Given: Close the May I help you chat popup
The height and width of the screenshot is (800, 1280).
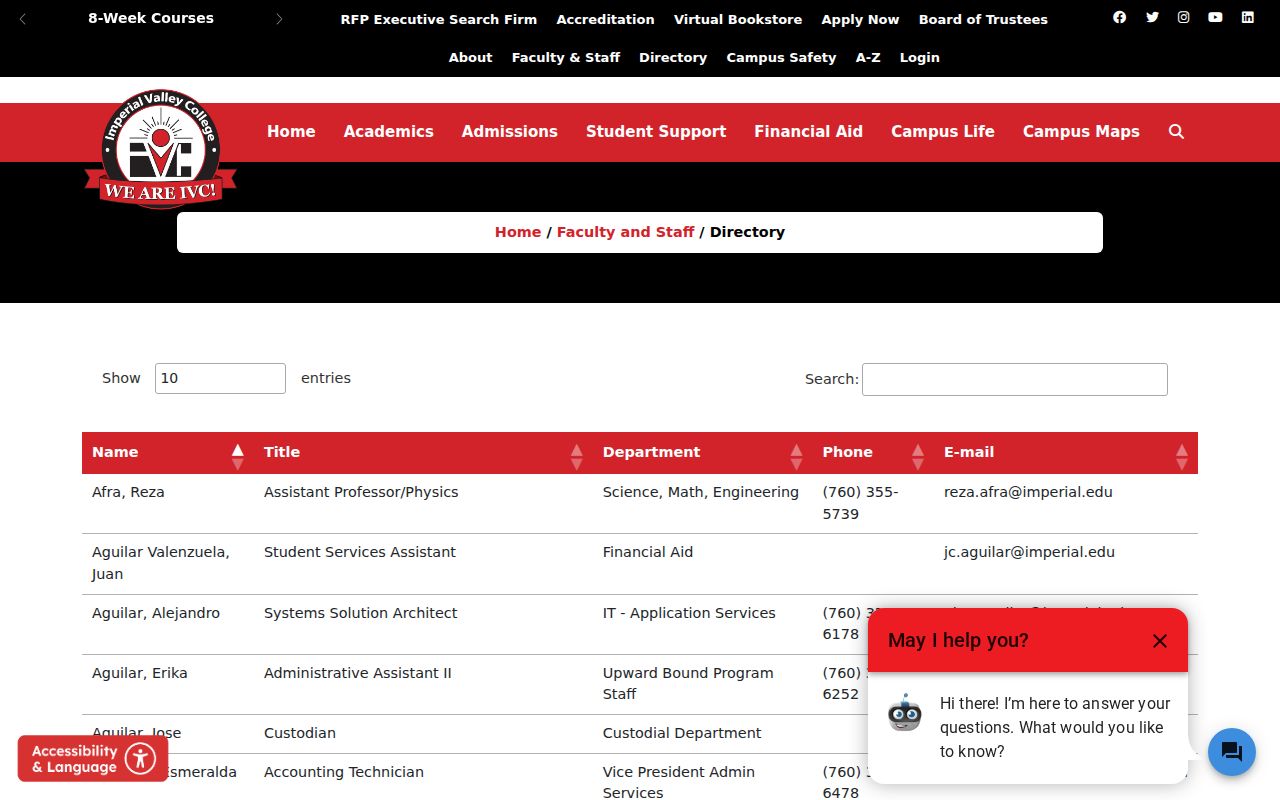Looking at the screenshot, I should pyautogui.click(x=1159, y=641).
